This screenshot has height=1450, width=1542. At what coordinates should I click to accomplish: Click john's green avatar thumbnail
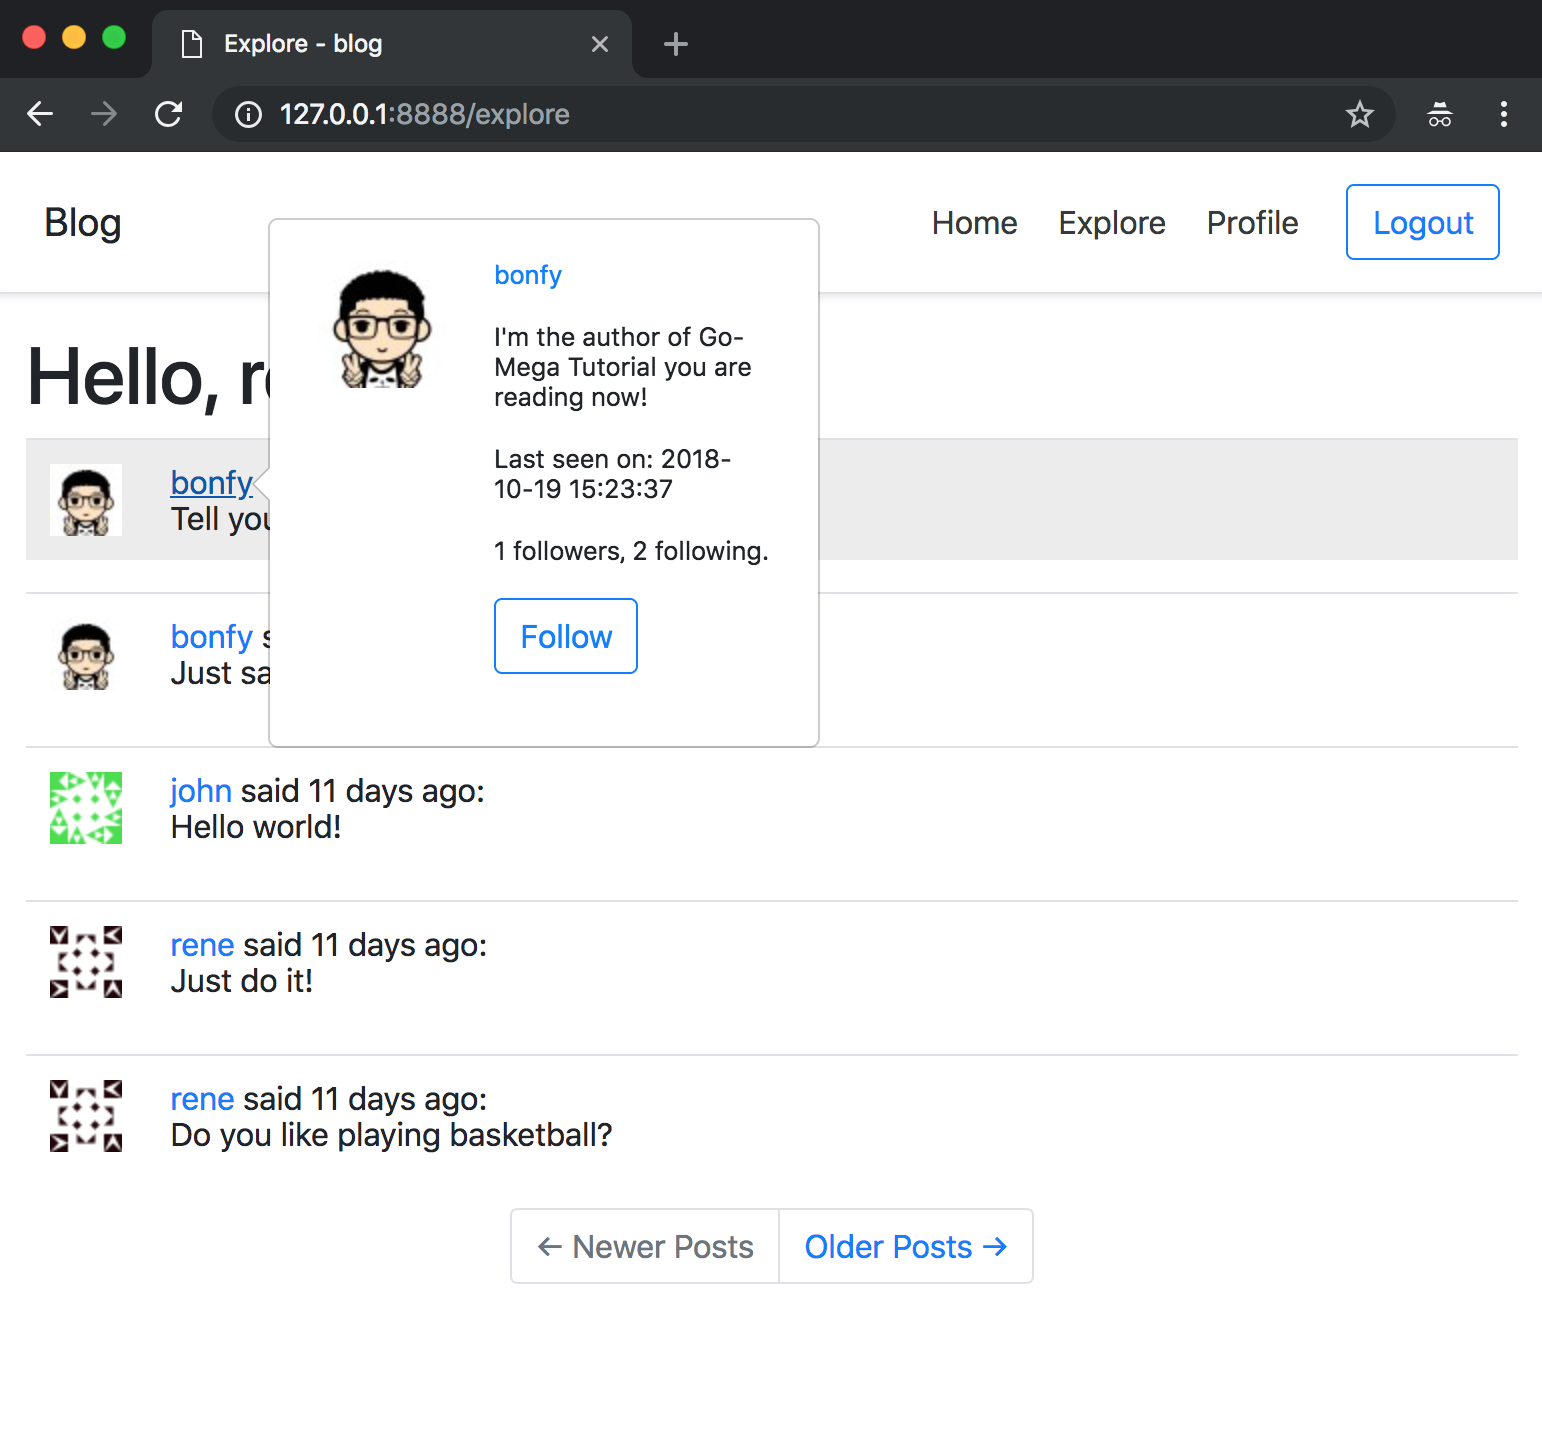point(86,808)
